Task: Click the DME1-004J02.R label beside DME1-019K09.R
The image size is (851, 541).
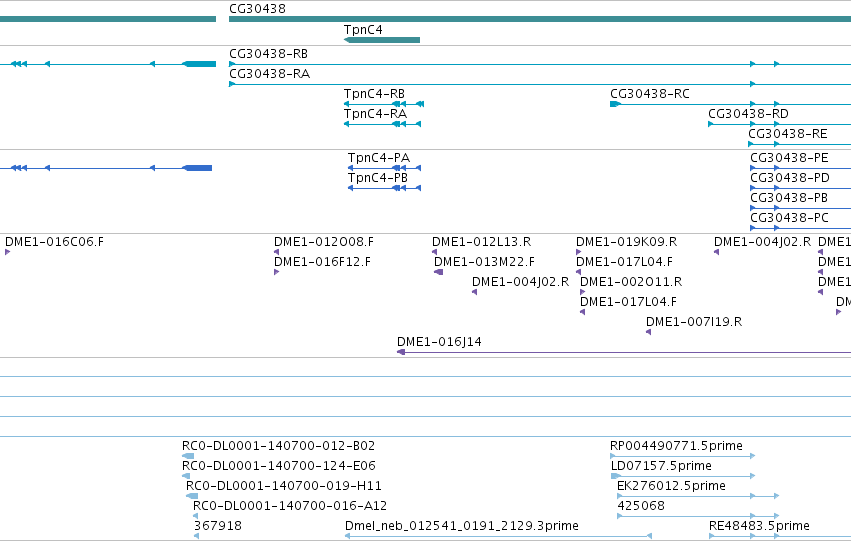Action: pos(762,242)
